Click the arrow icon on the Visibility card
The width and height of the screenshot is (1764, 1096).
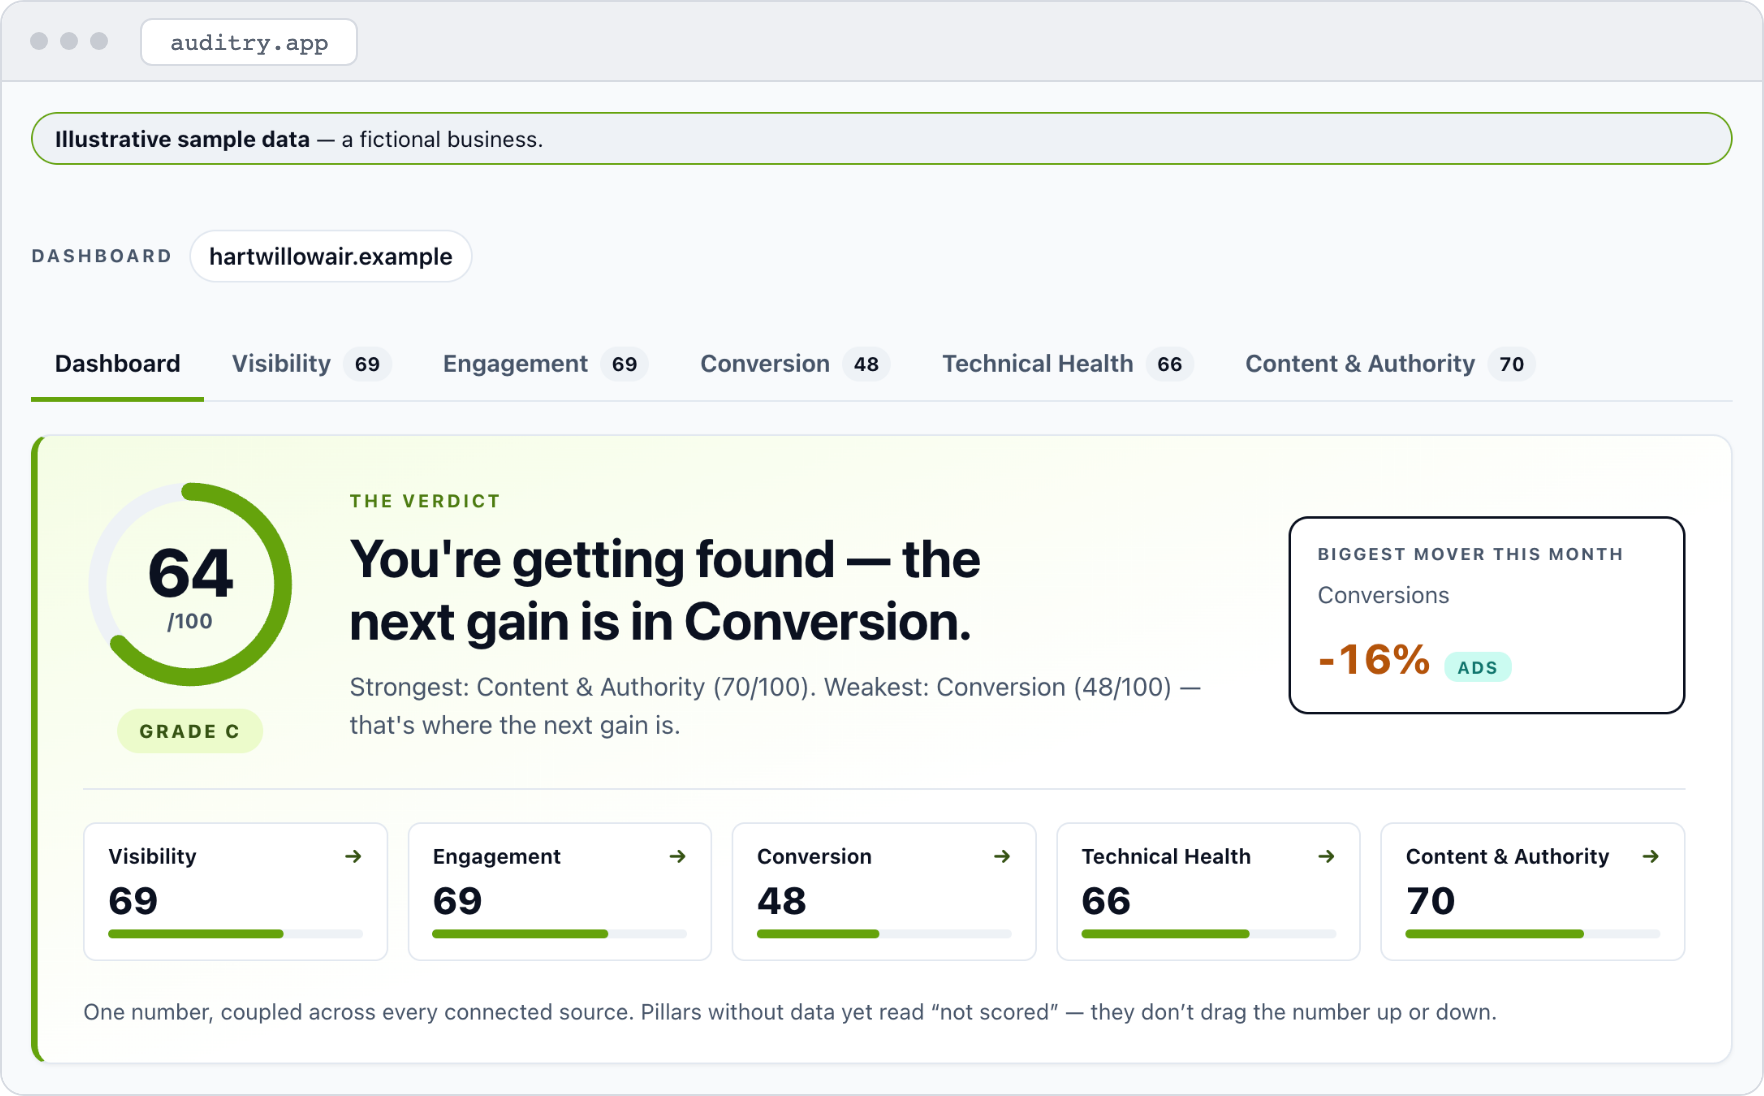353,856
